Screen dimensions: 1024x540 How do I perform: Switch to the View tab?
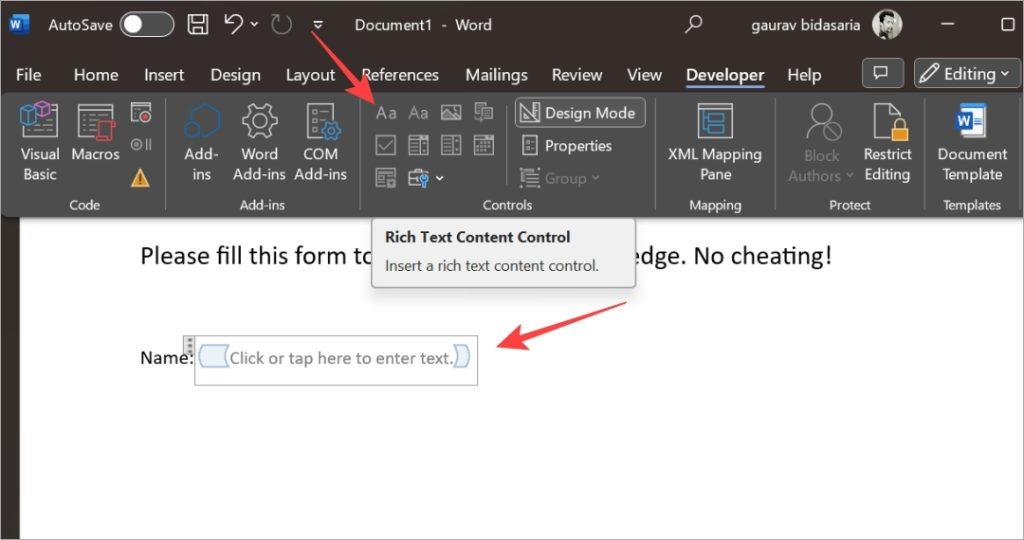click(x=644, y=75)
